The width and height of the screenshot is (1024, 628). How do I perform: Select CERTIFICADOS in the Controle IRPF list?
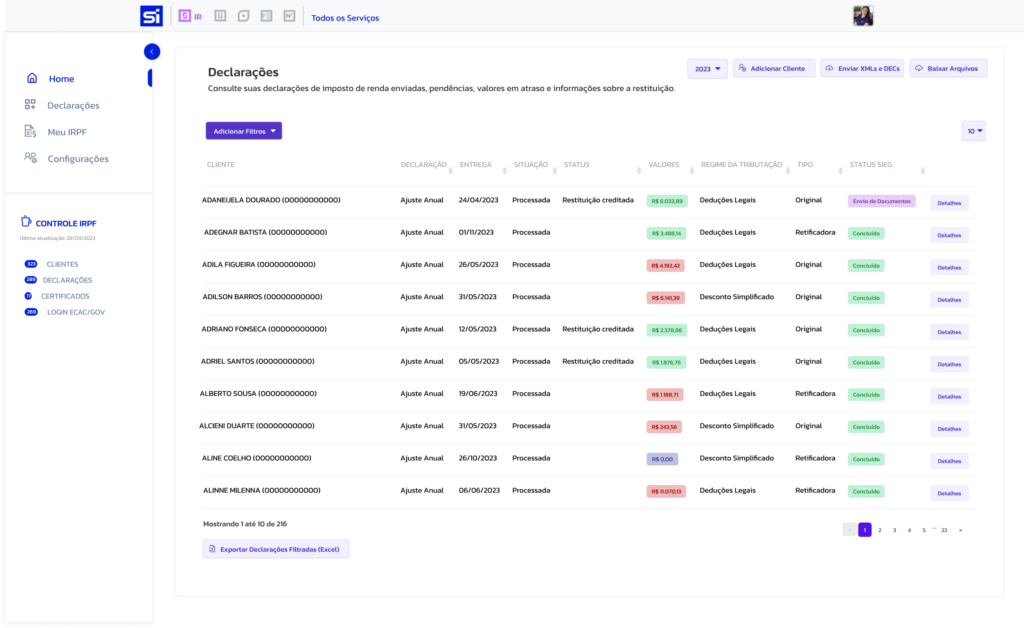[65, 296]
